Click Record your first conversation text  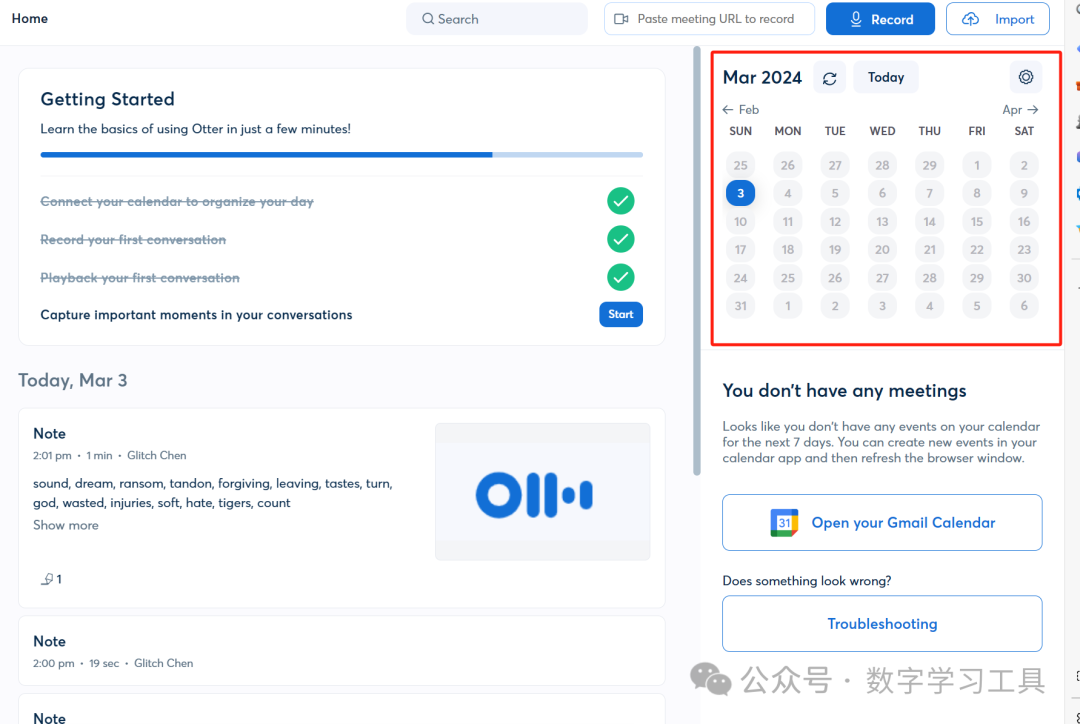click(133, 240)
